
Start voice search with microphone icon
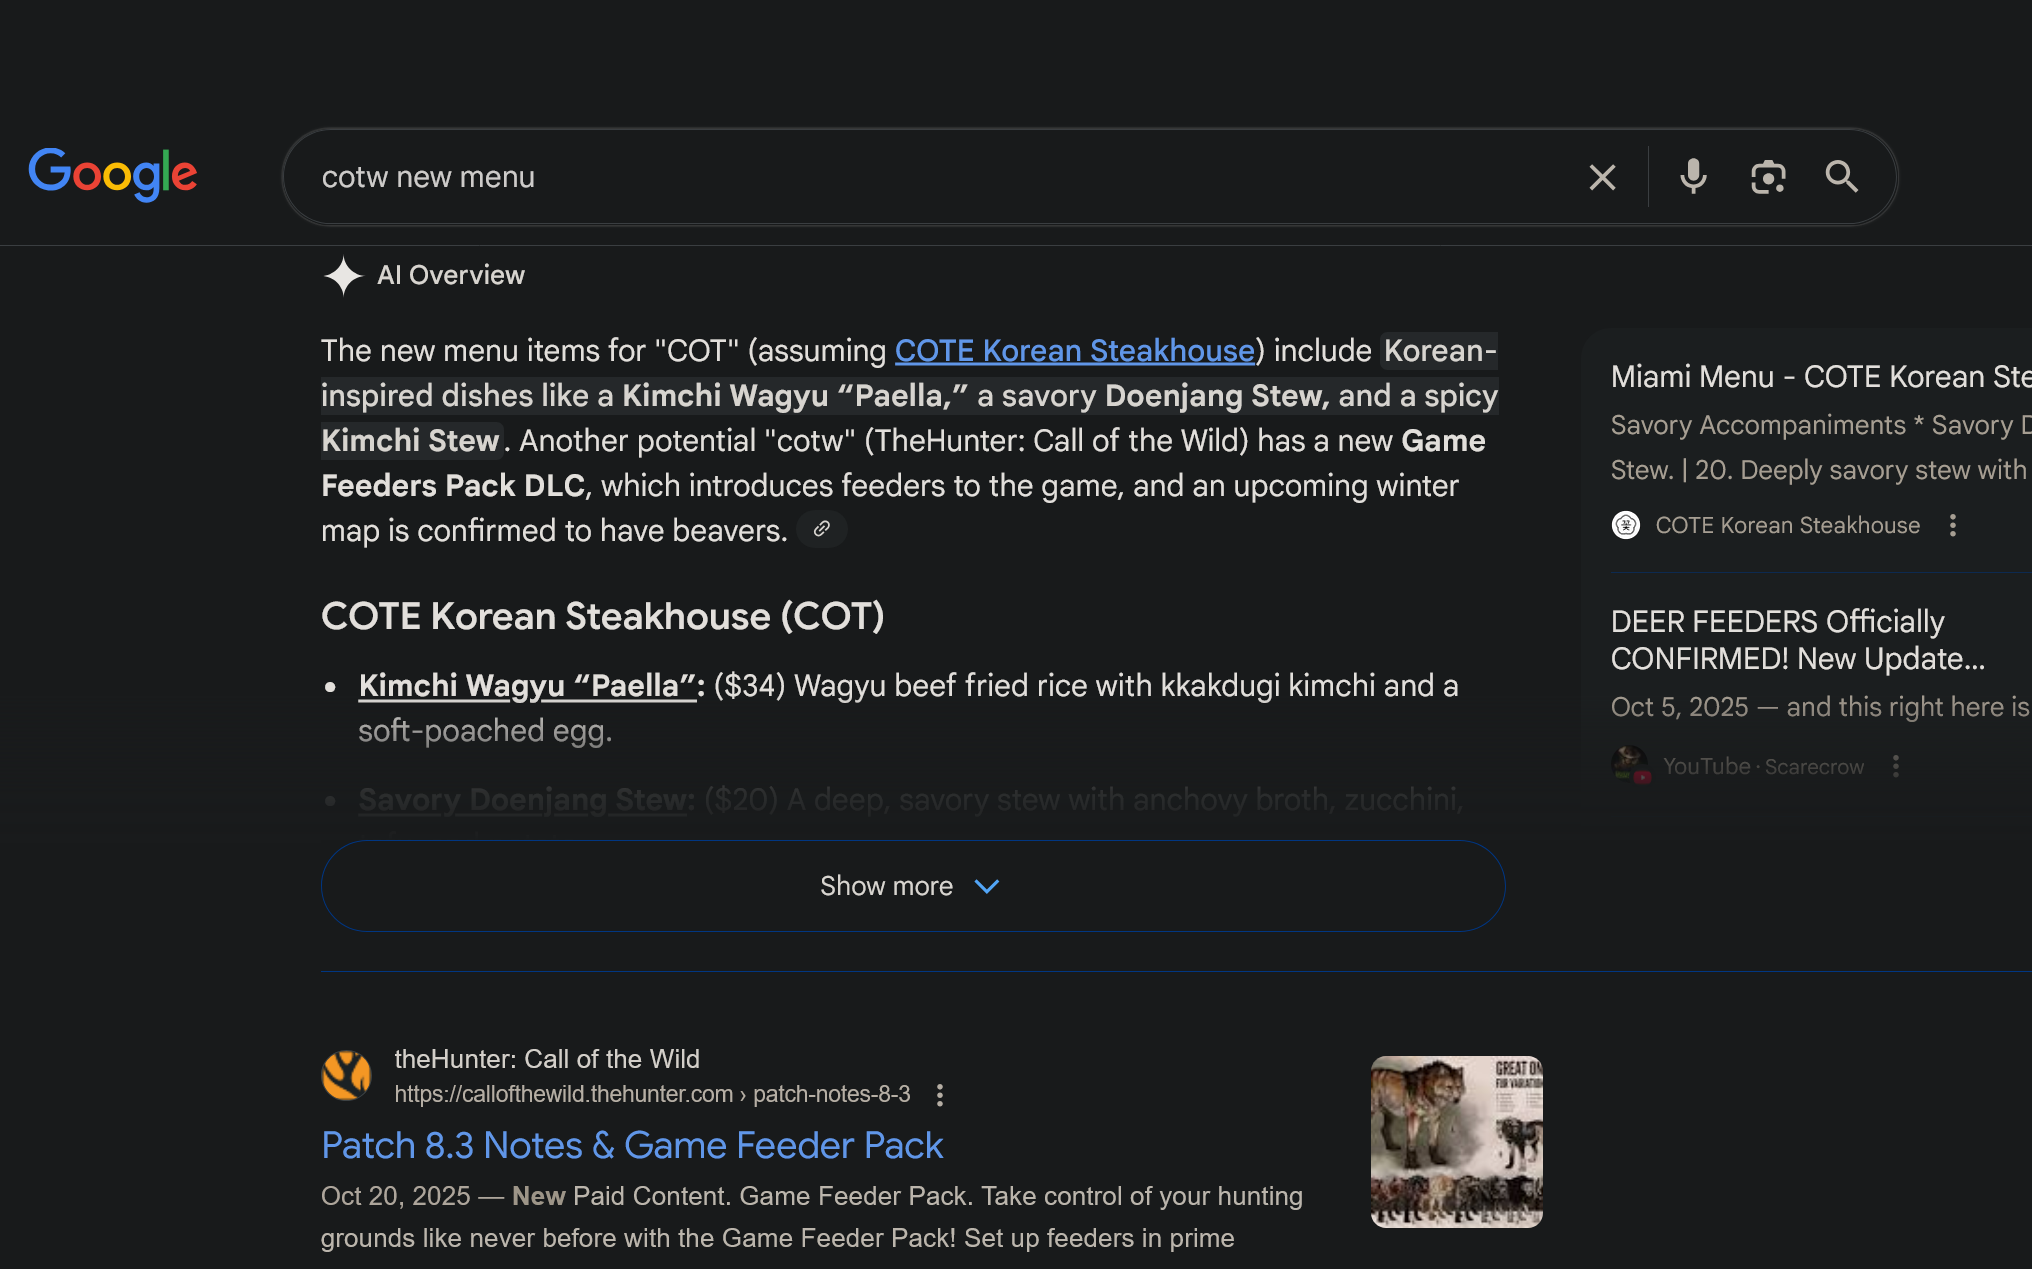click(x=1693, y=177)
